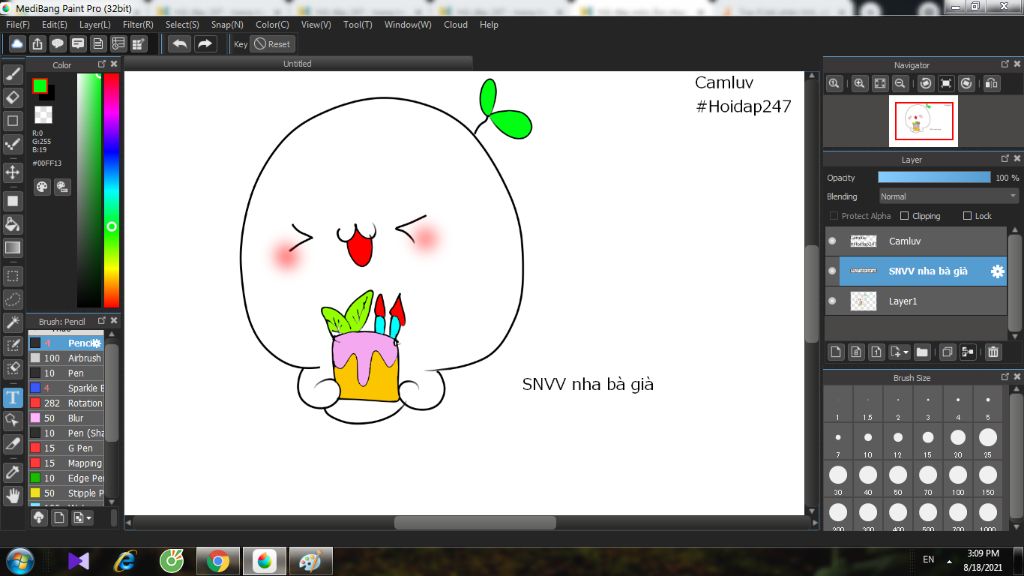Select the Magic Wand tool
Image resolution: width=1024 pixels, height=576 pixels.
12,323
